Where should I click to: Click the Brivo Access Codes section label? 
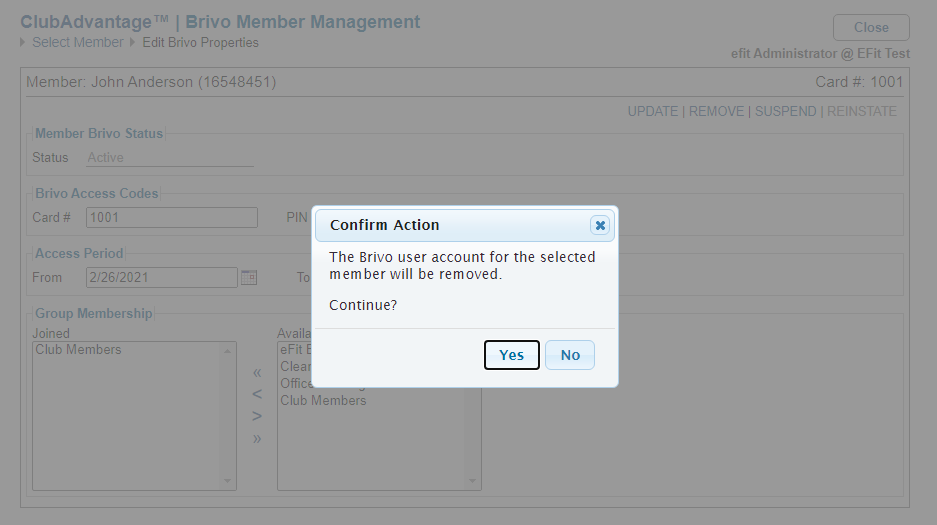click(97, 194)
